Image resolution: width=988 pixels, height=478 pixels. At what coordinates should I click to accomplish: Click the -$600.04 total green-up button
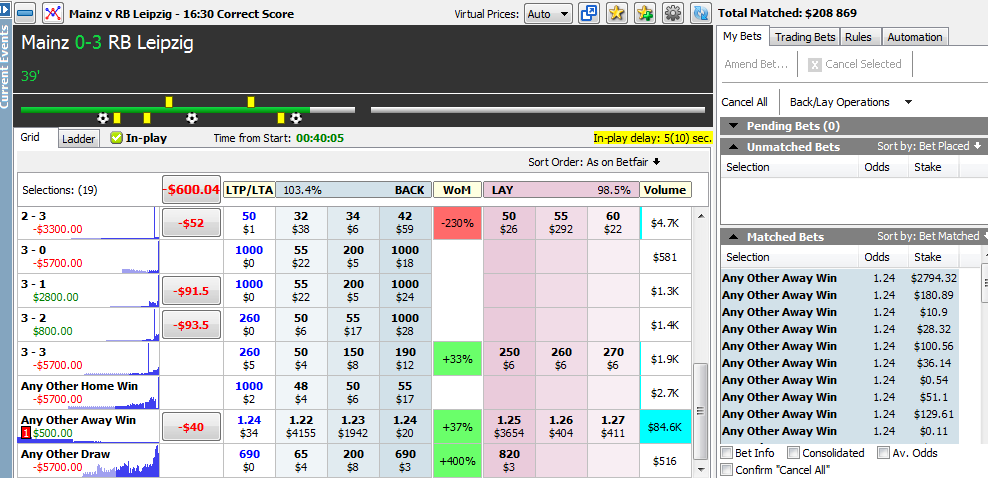[192, 189]
